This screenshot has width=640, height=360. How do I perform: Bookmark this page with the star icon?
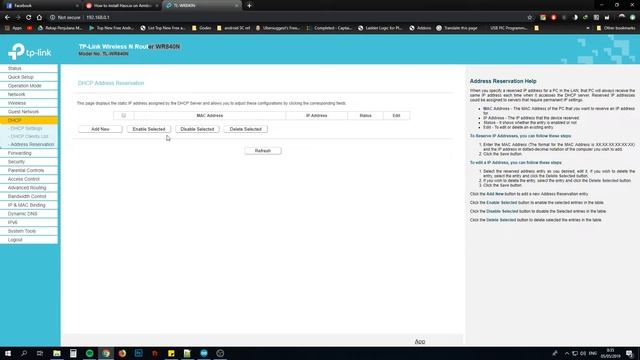530,18
